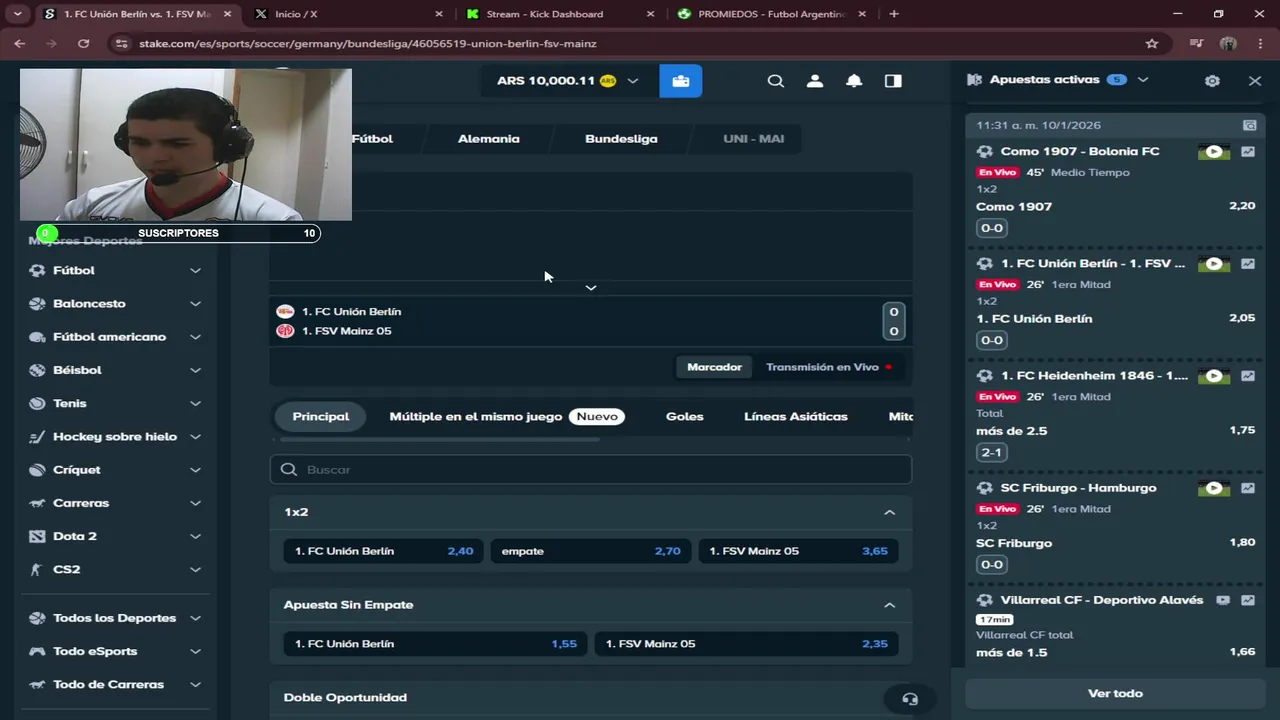Go to Bundesliga breadcrumb

[621, 139]
